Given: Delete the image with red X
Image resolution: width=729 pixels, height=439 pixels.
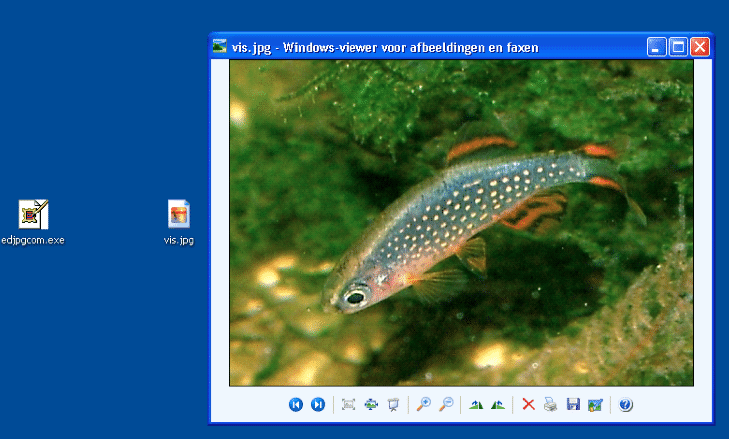Looking at the screenshot, I should 528,405.
